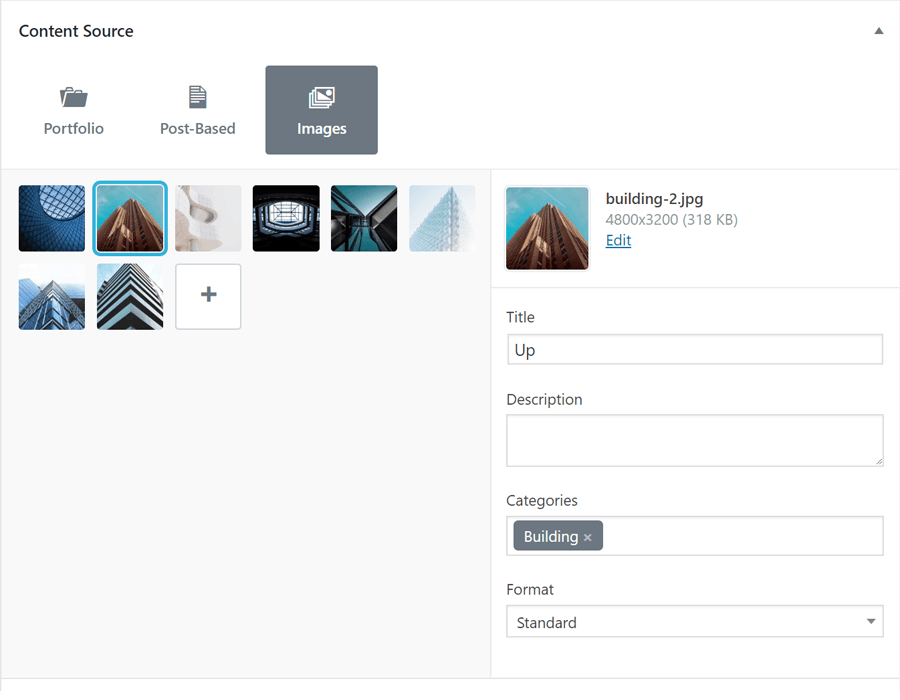Select the Images content source tab
This screenshot has height=700, width=900.
pyautogui.click(x=321, y=110)
